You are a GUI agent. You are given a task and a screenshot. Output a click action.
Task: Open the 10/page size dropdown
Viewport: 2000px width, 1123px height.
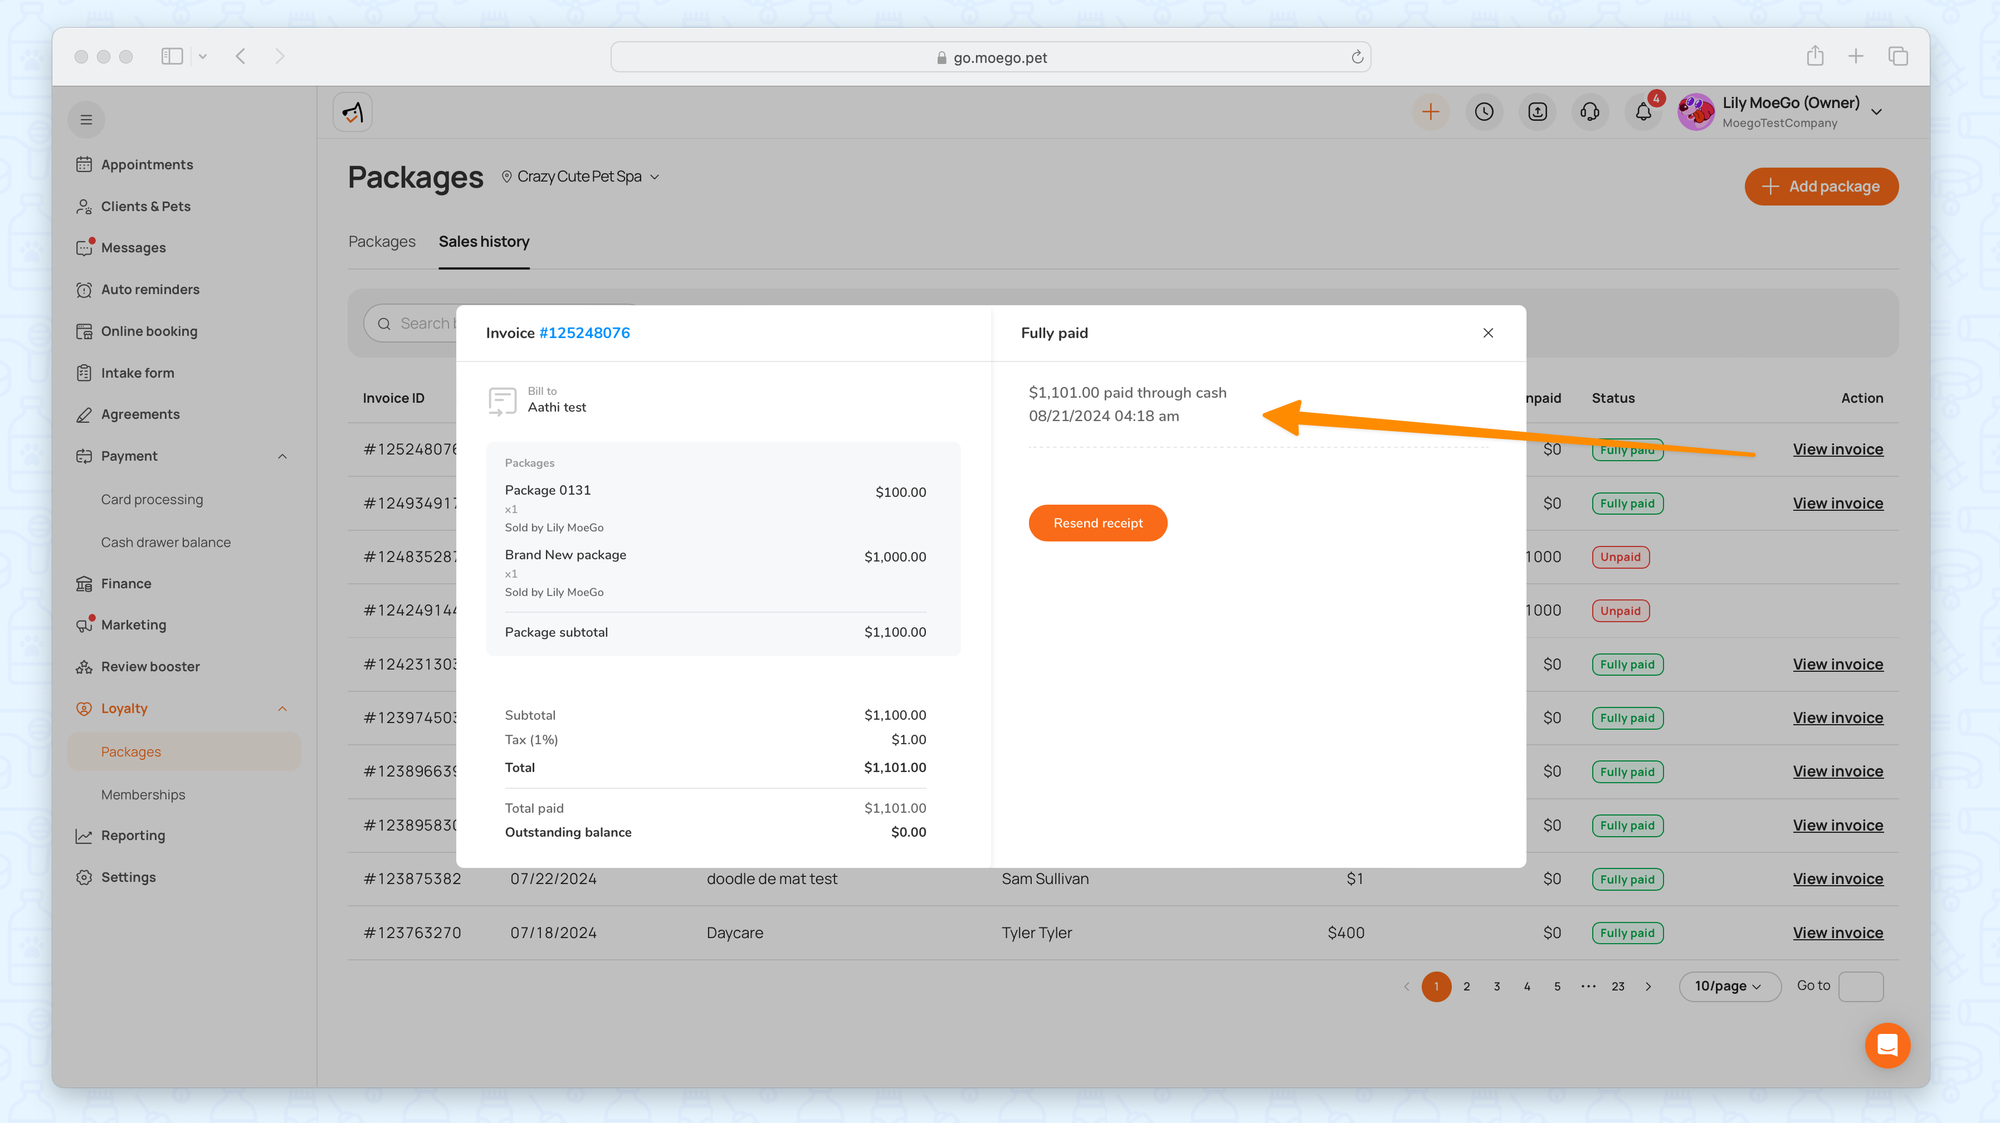1728,986
